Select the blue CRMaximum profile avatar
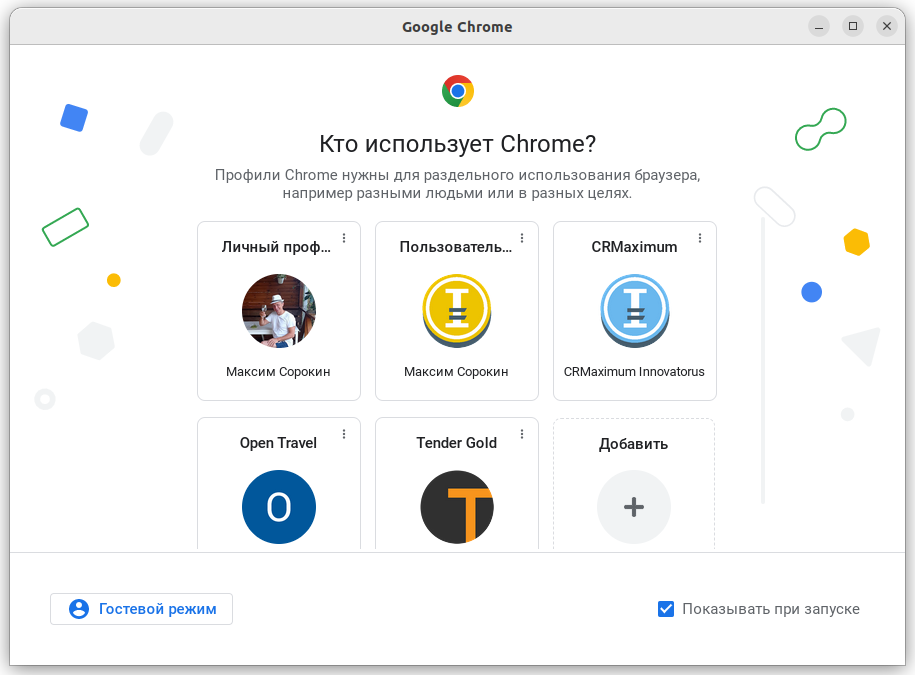The height and width of the screenshot is (675, 915). pos(635,311)
